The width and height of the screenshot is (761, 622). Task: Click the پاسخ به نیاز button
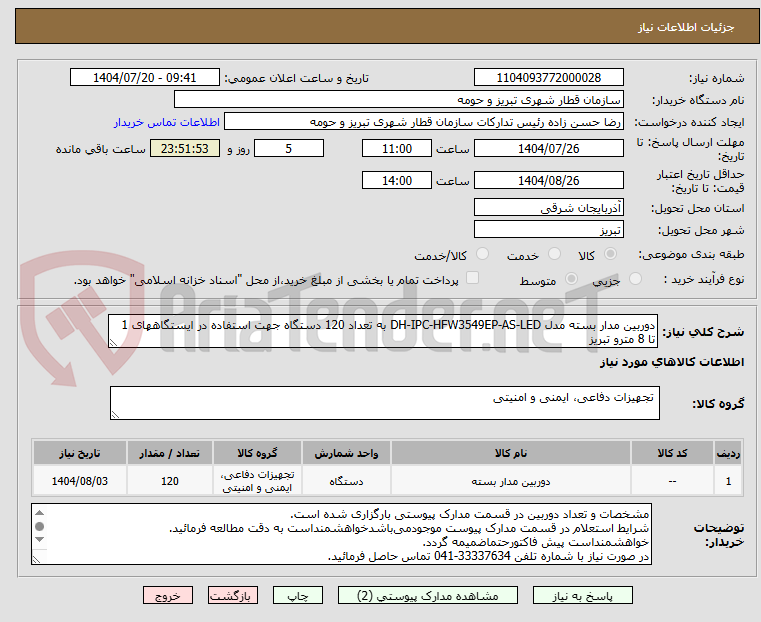pyautogui.click(x=582, y=595)
